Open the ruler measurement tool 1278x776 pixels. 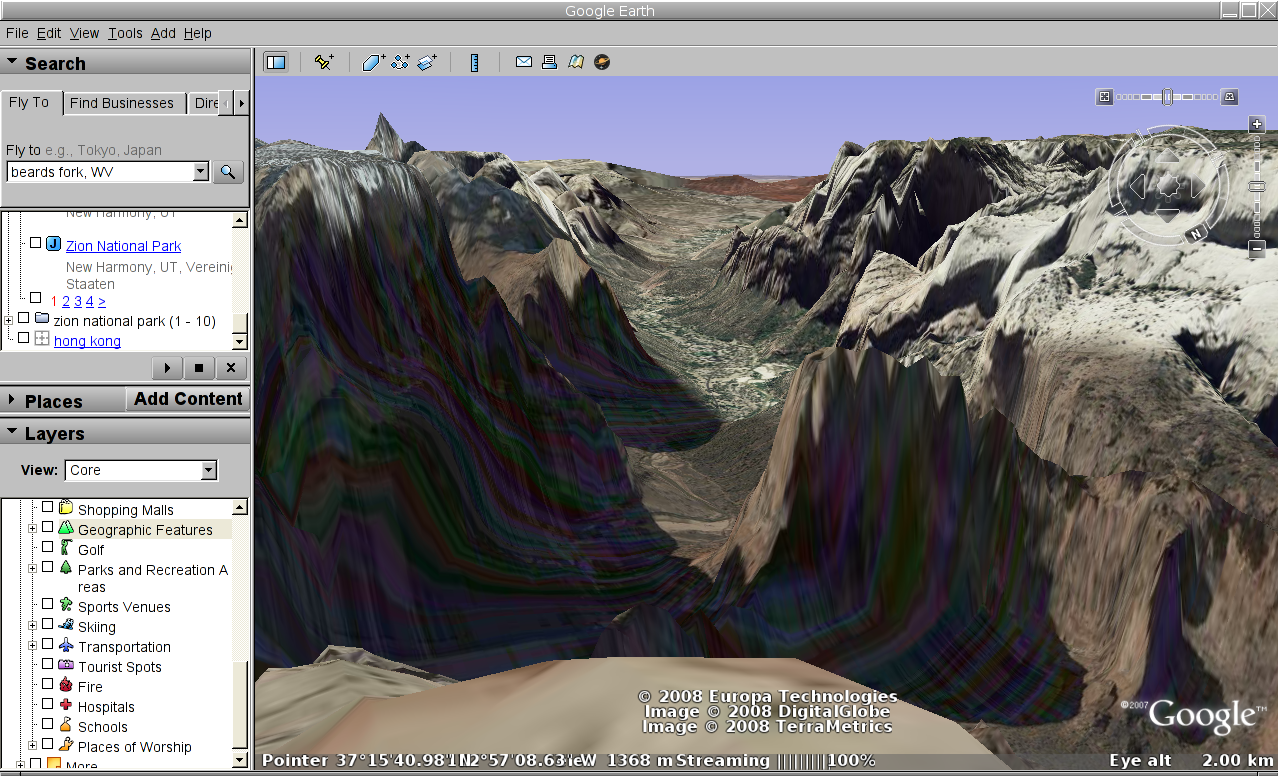point(475,62)
